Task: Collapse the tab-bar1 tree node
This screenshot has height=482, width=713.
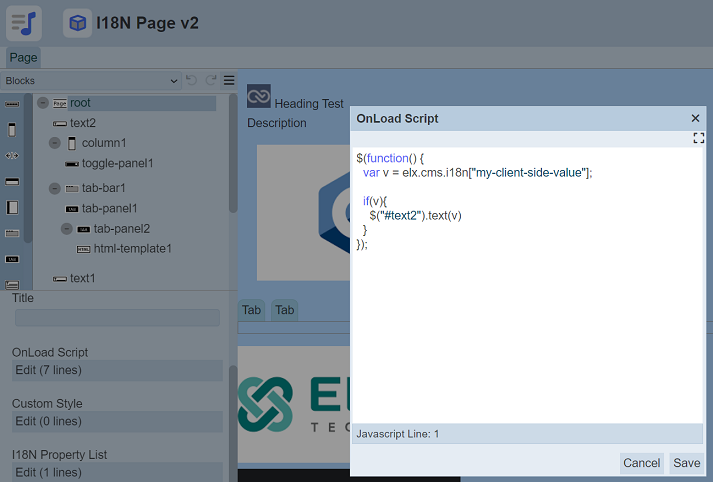Action: tap(55, 188)
